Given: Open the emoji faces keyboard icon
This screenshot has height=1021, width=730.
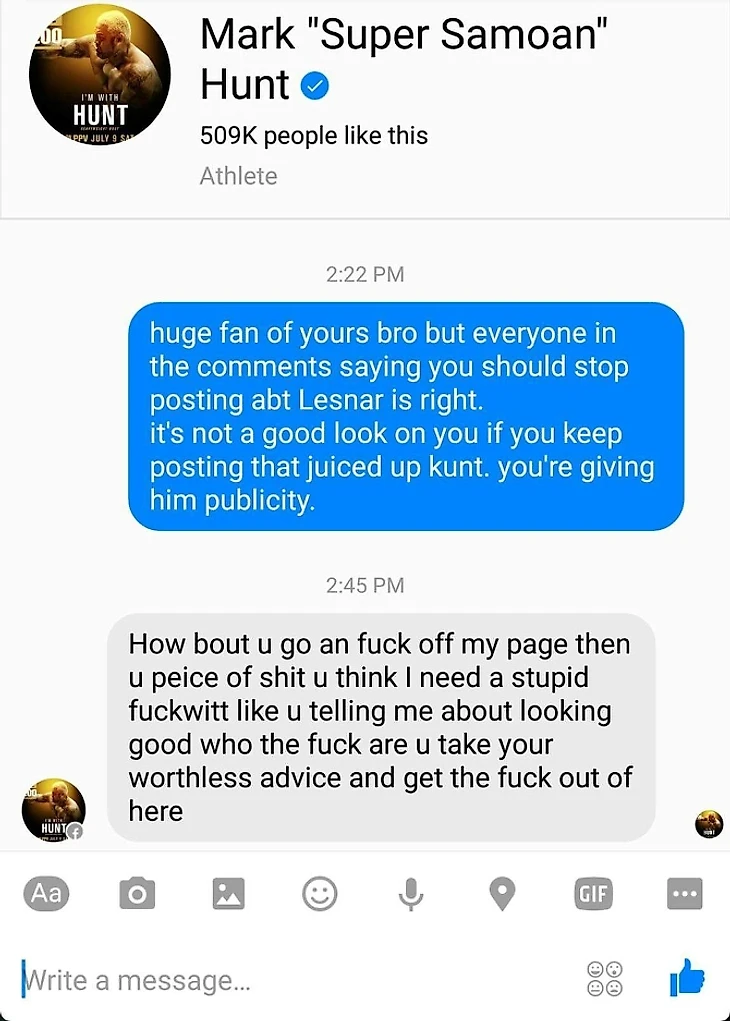Looking at the screenshot, I should [605, 979].
